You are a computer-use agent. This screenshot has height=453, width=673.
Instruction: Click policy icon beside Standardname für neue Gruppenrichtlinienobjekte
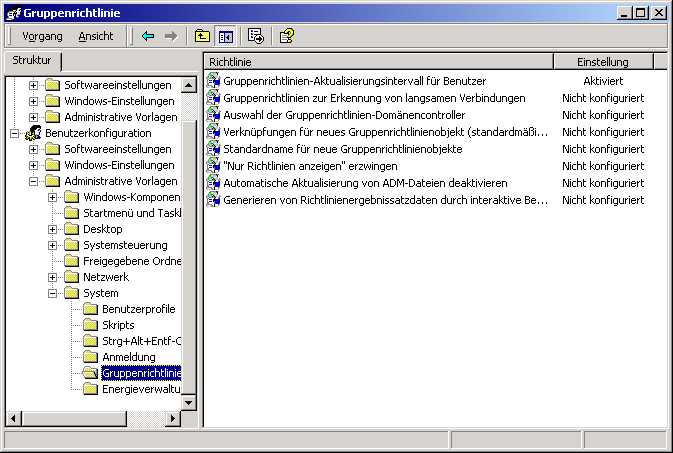click(213, 149)
